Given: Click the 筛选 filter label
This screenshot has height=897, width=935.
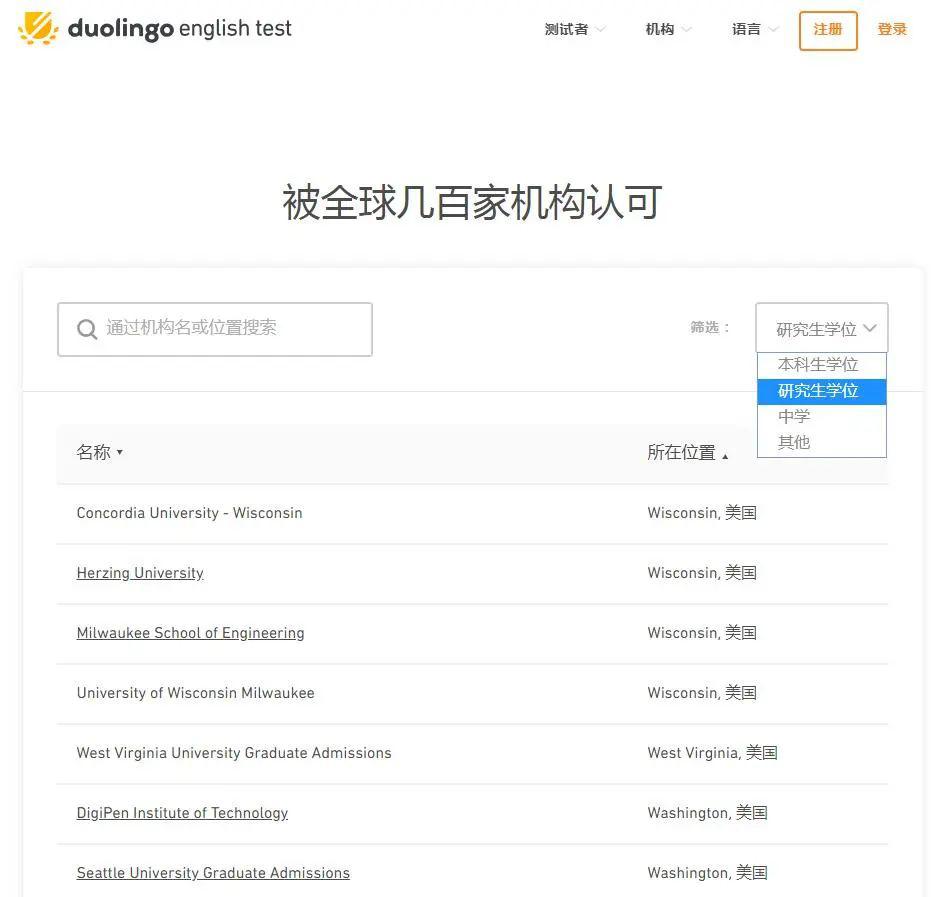Looking at the screenshot, I should (710, 327).
